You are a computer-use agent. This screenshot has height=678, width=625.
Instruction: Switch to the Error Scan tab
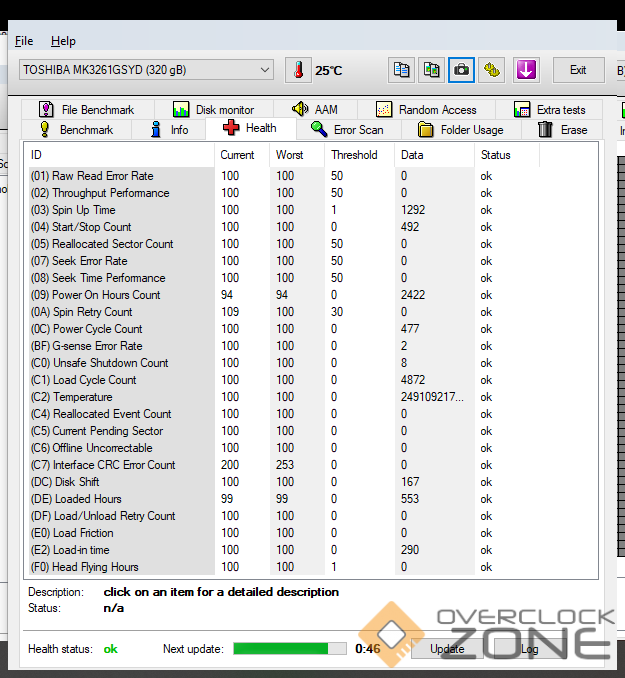tap(348, 130)
